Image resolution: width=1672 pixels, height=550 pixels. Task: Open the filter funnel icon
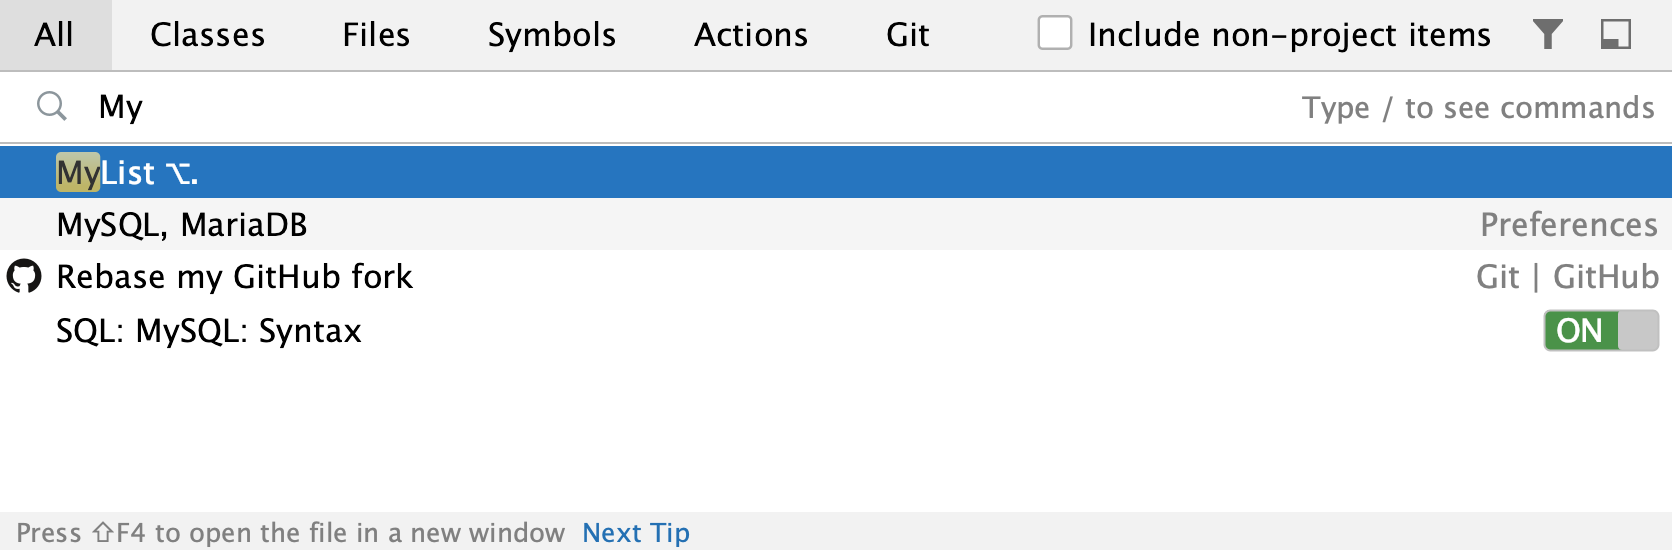tap(1547, 35)
